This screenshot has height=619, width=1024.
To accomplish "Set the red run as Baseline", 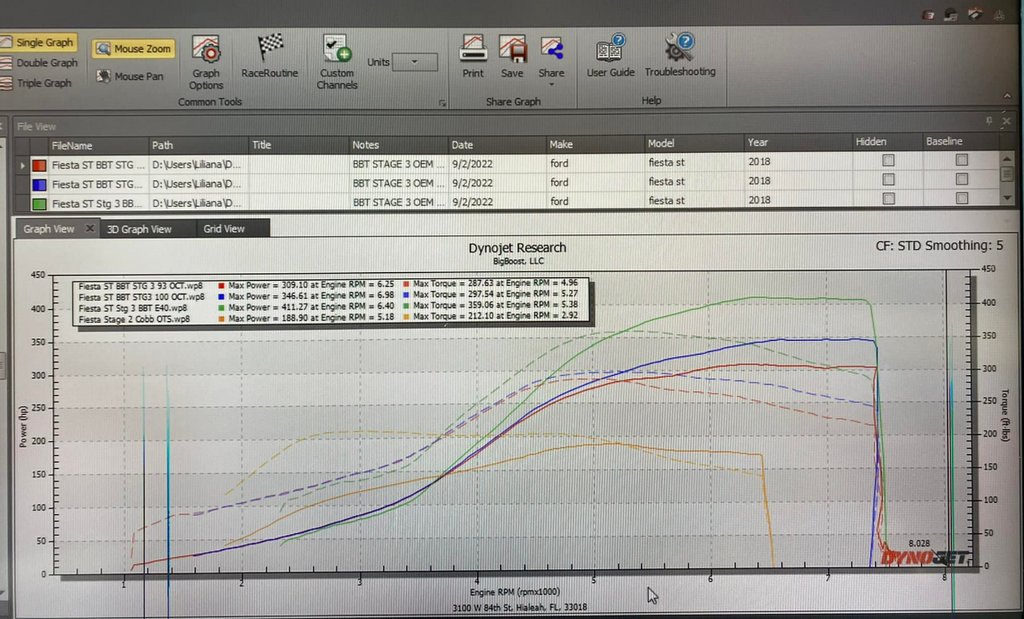I will [x=961, y=159].
